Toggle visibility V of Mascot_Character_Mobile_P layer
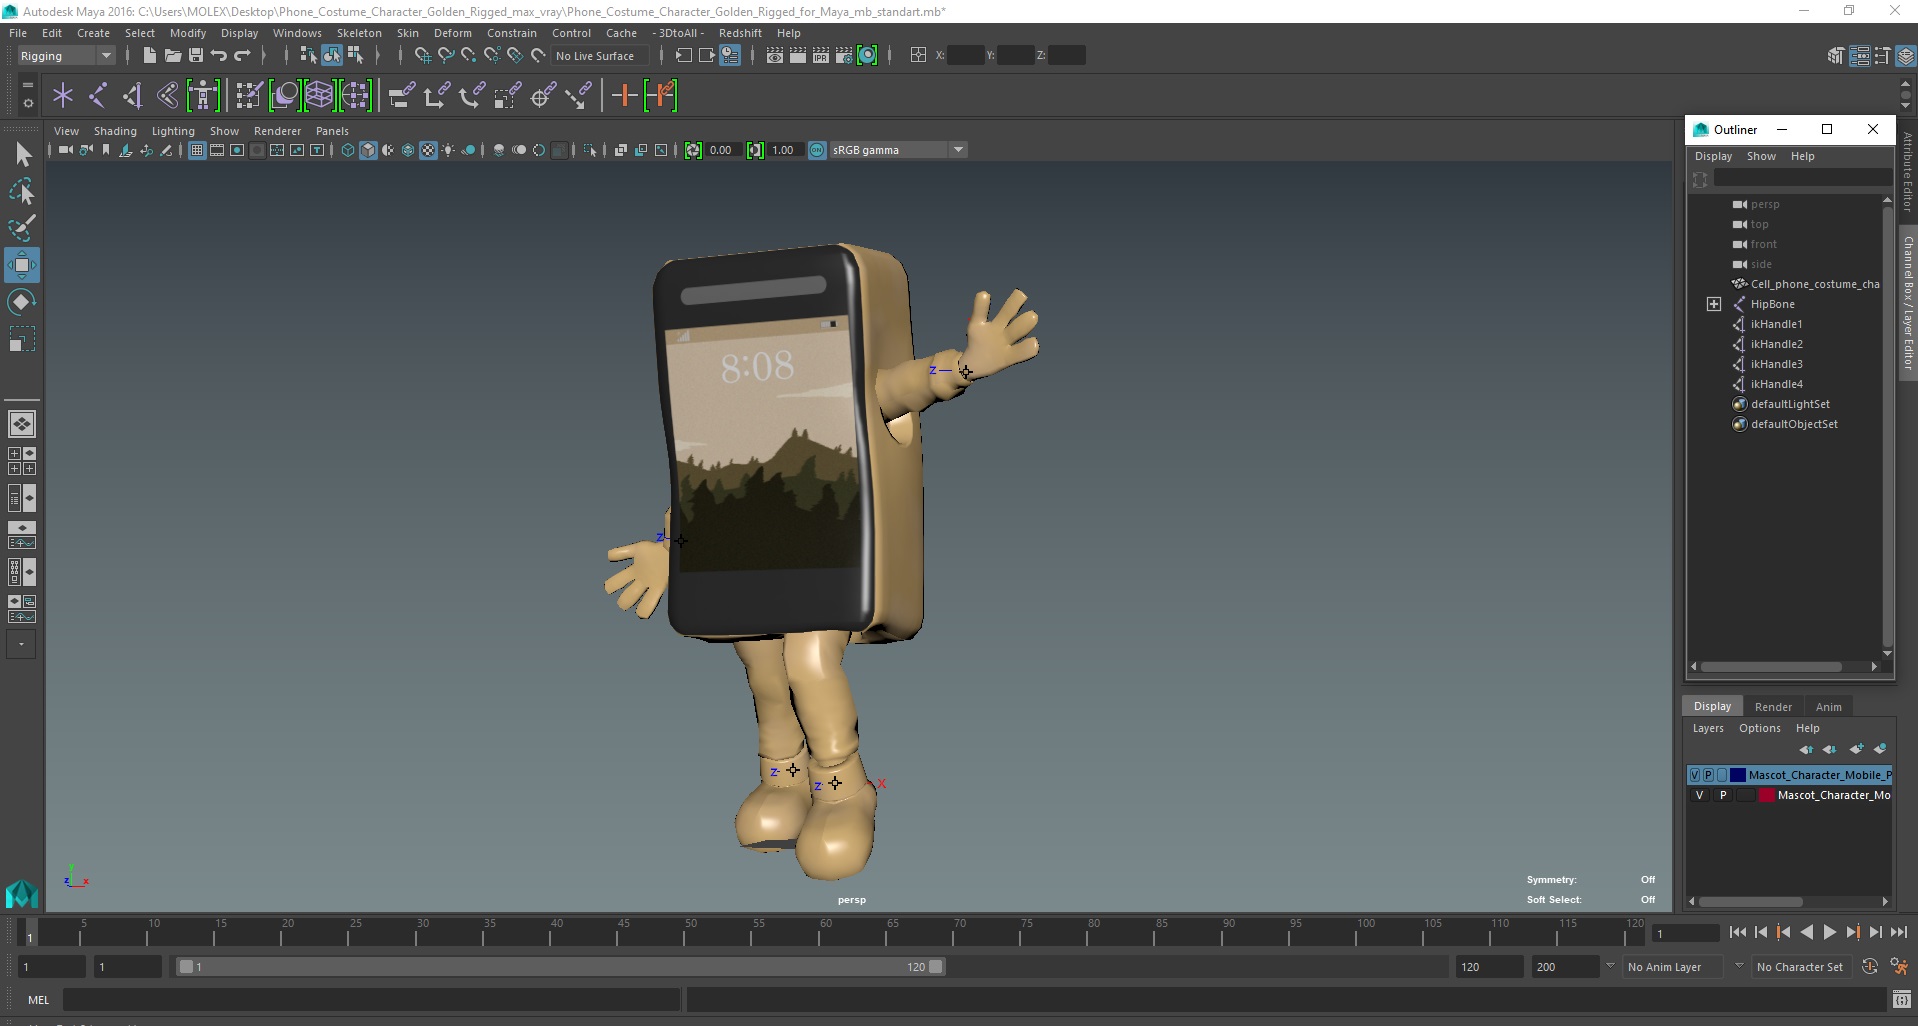Image resolution: width=1918 pixels, height=1026 pixels. (x=1695, y=775)
